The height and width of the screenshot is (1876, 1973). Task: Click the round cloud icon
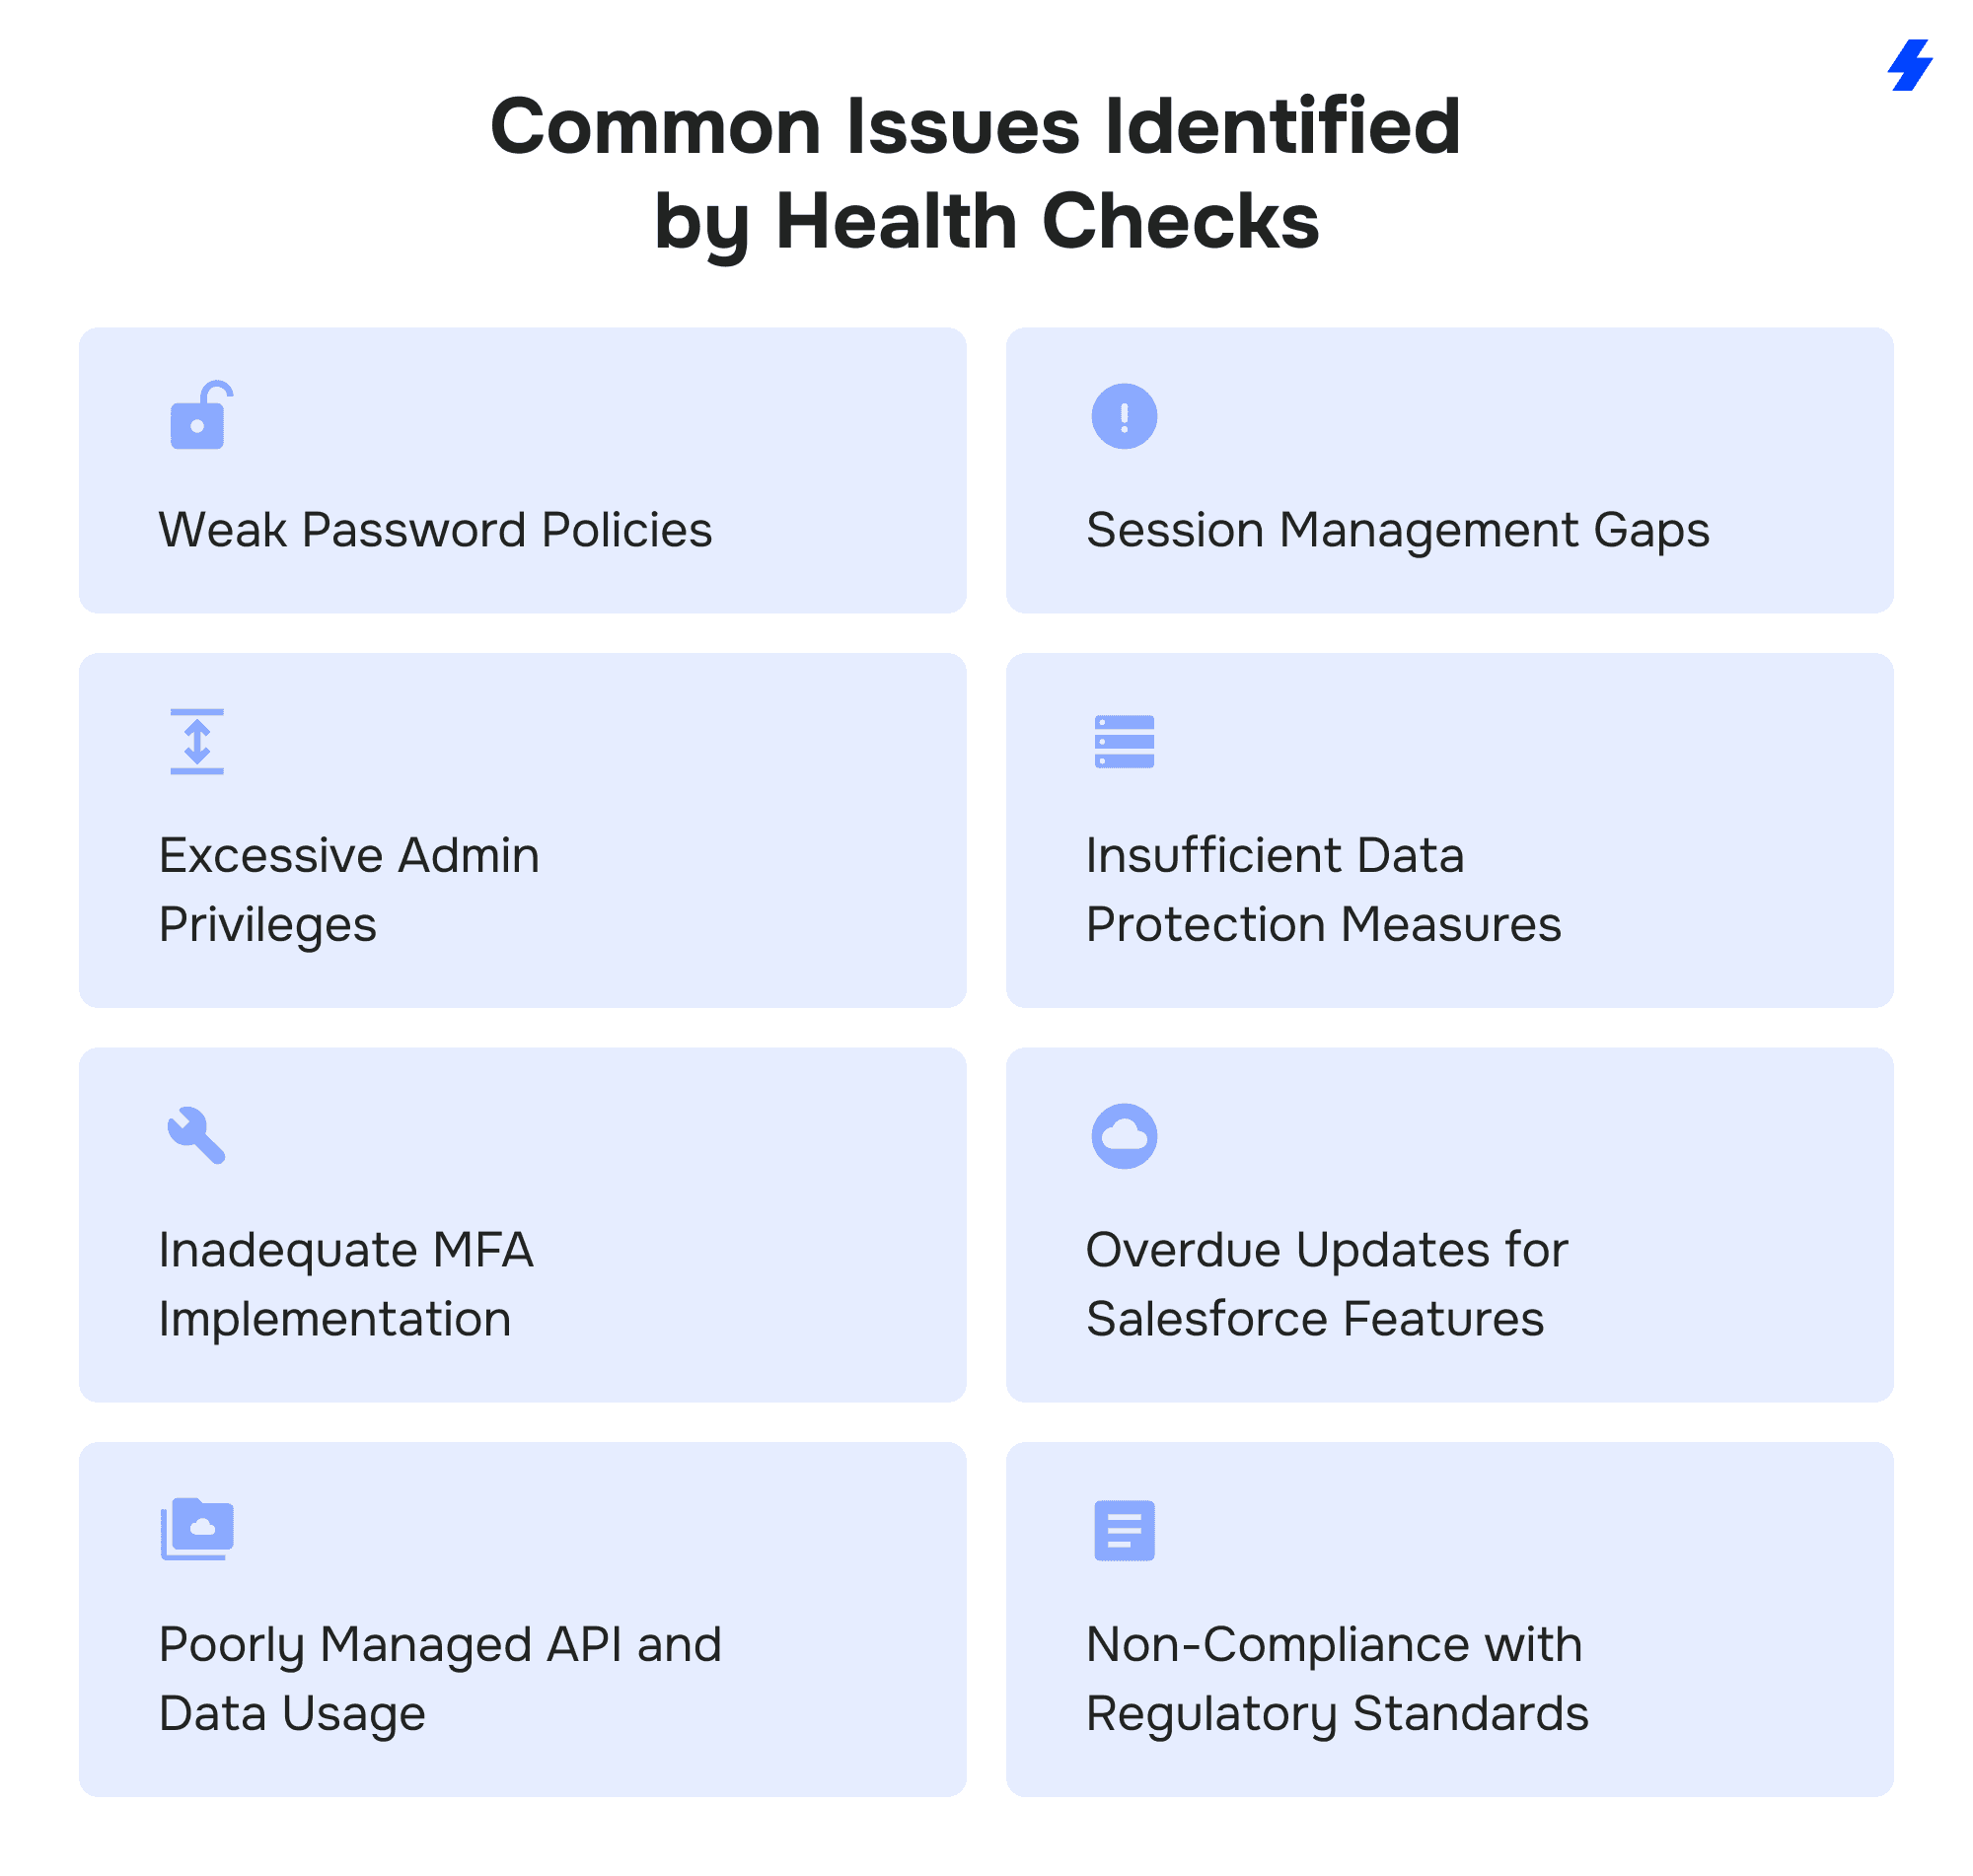[x=1124, y=1136]
